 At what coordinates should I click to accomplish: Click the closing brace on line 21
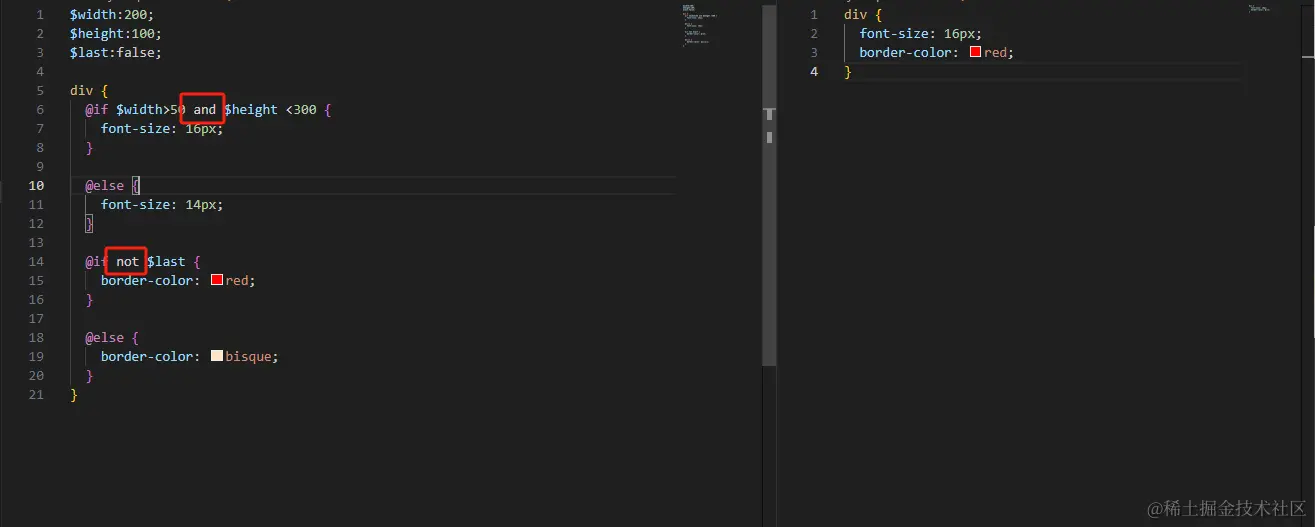73,394
